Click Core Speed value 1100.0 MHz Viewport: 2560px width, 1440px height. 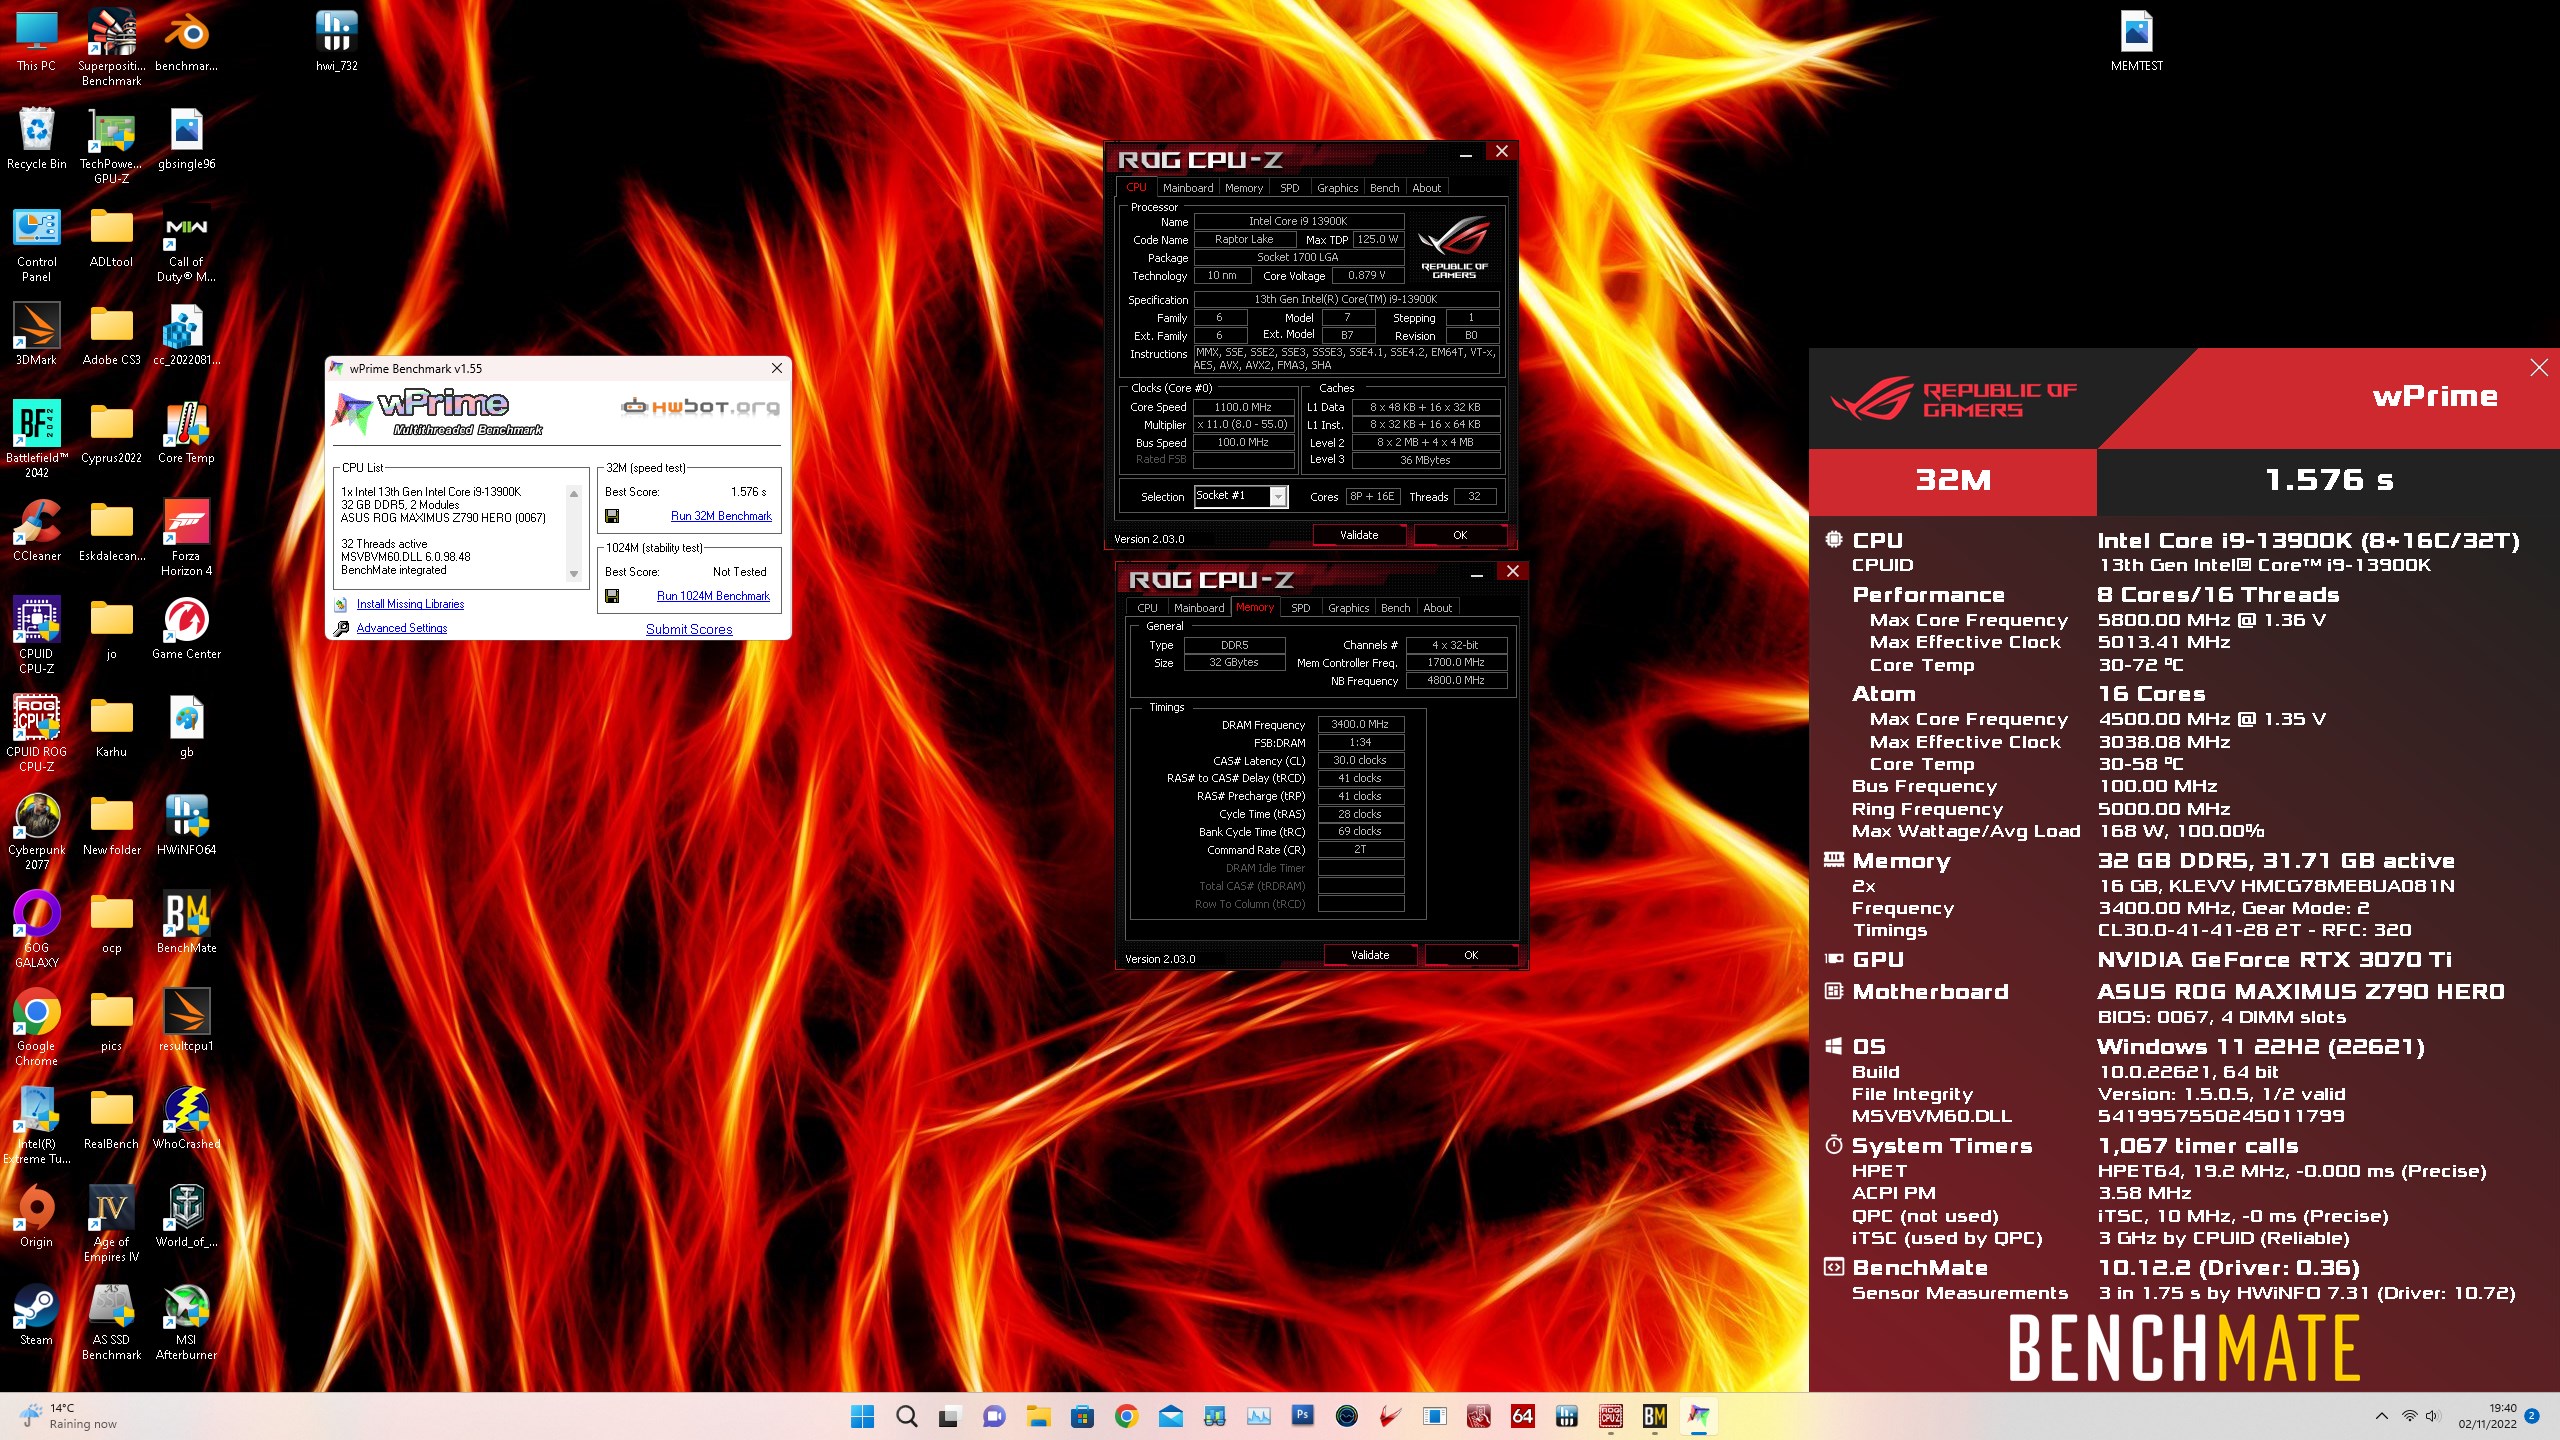click(1243, 407)
